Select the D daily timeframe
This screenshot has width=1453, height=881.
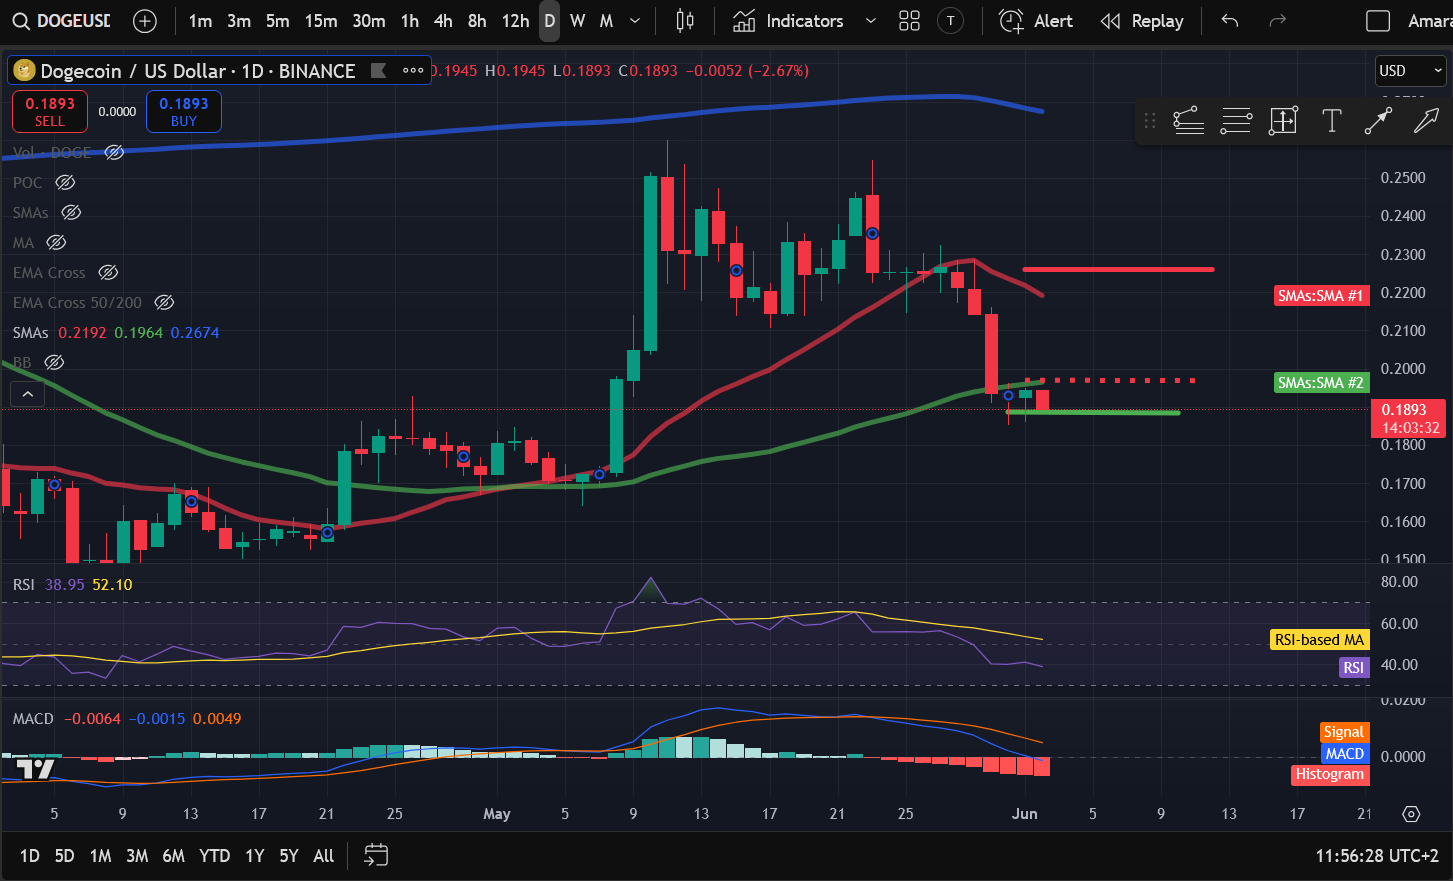tap(549, 21)
